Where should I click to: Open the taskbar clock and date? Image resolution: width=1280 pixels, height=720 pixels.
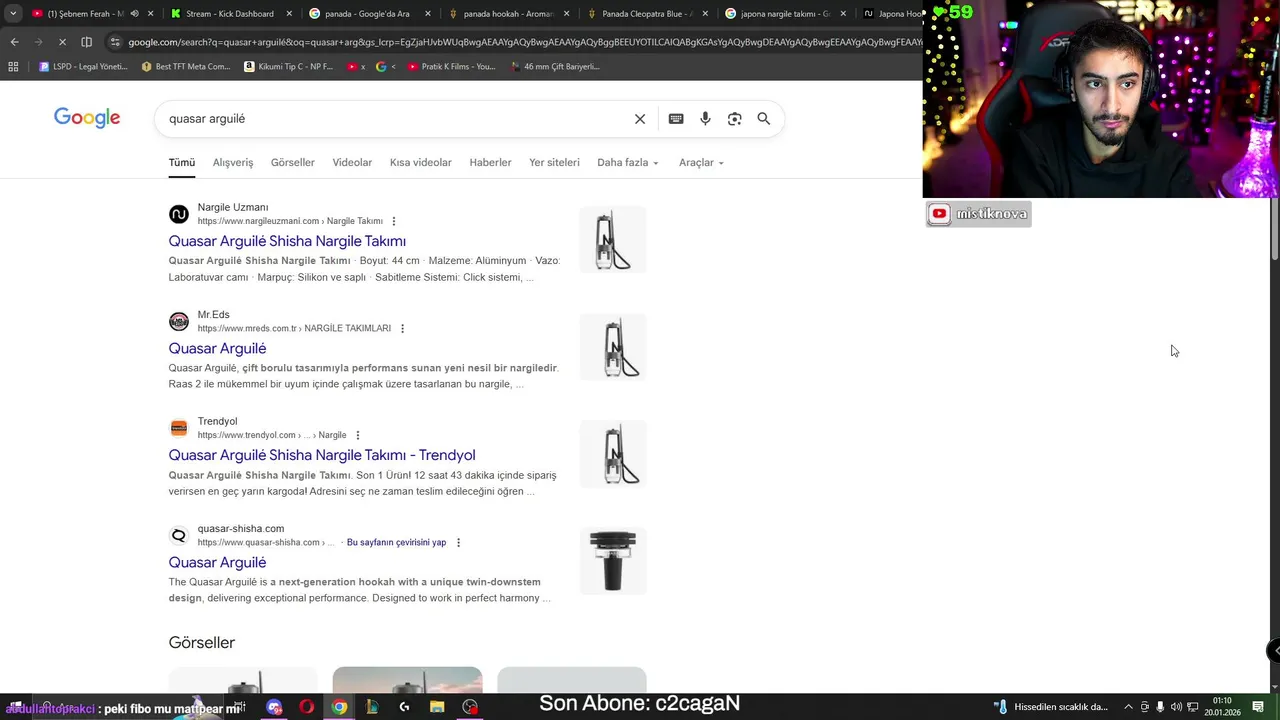1222,707
